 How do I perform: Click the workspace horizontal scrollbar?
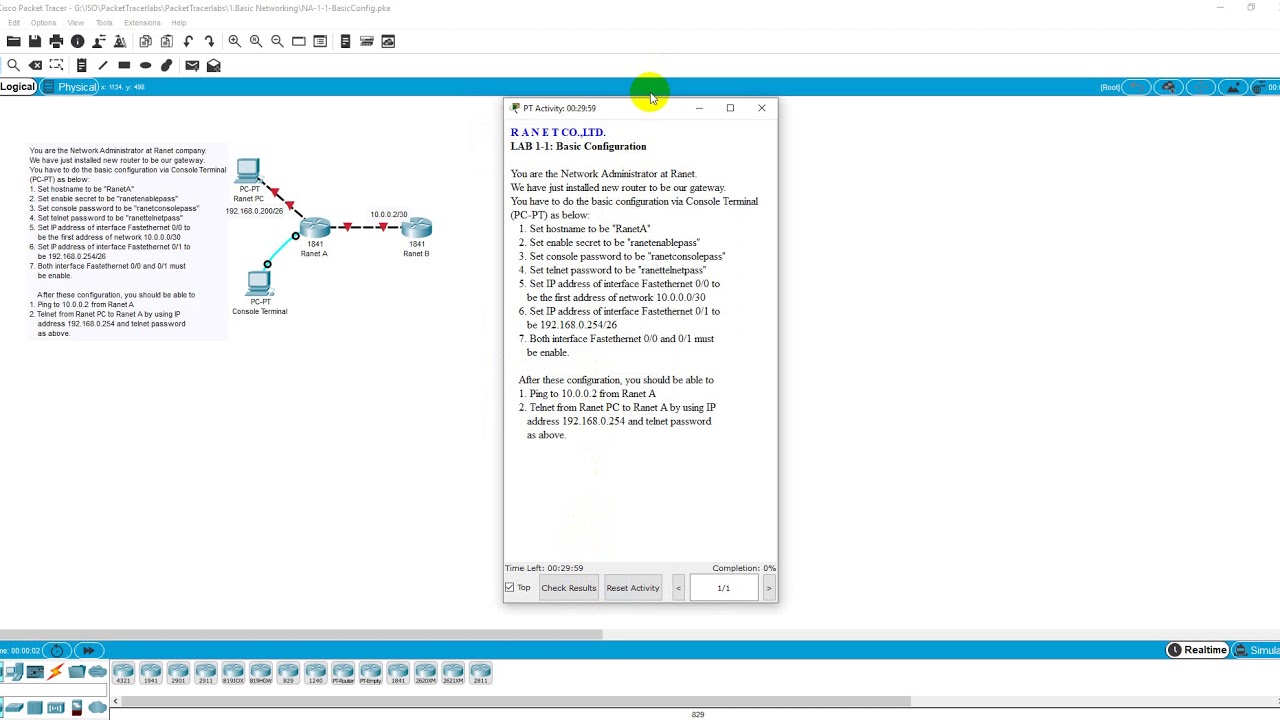[x=301, y=634]
